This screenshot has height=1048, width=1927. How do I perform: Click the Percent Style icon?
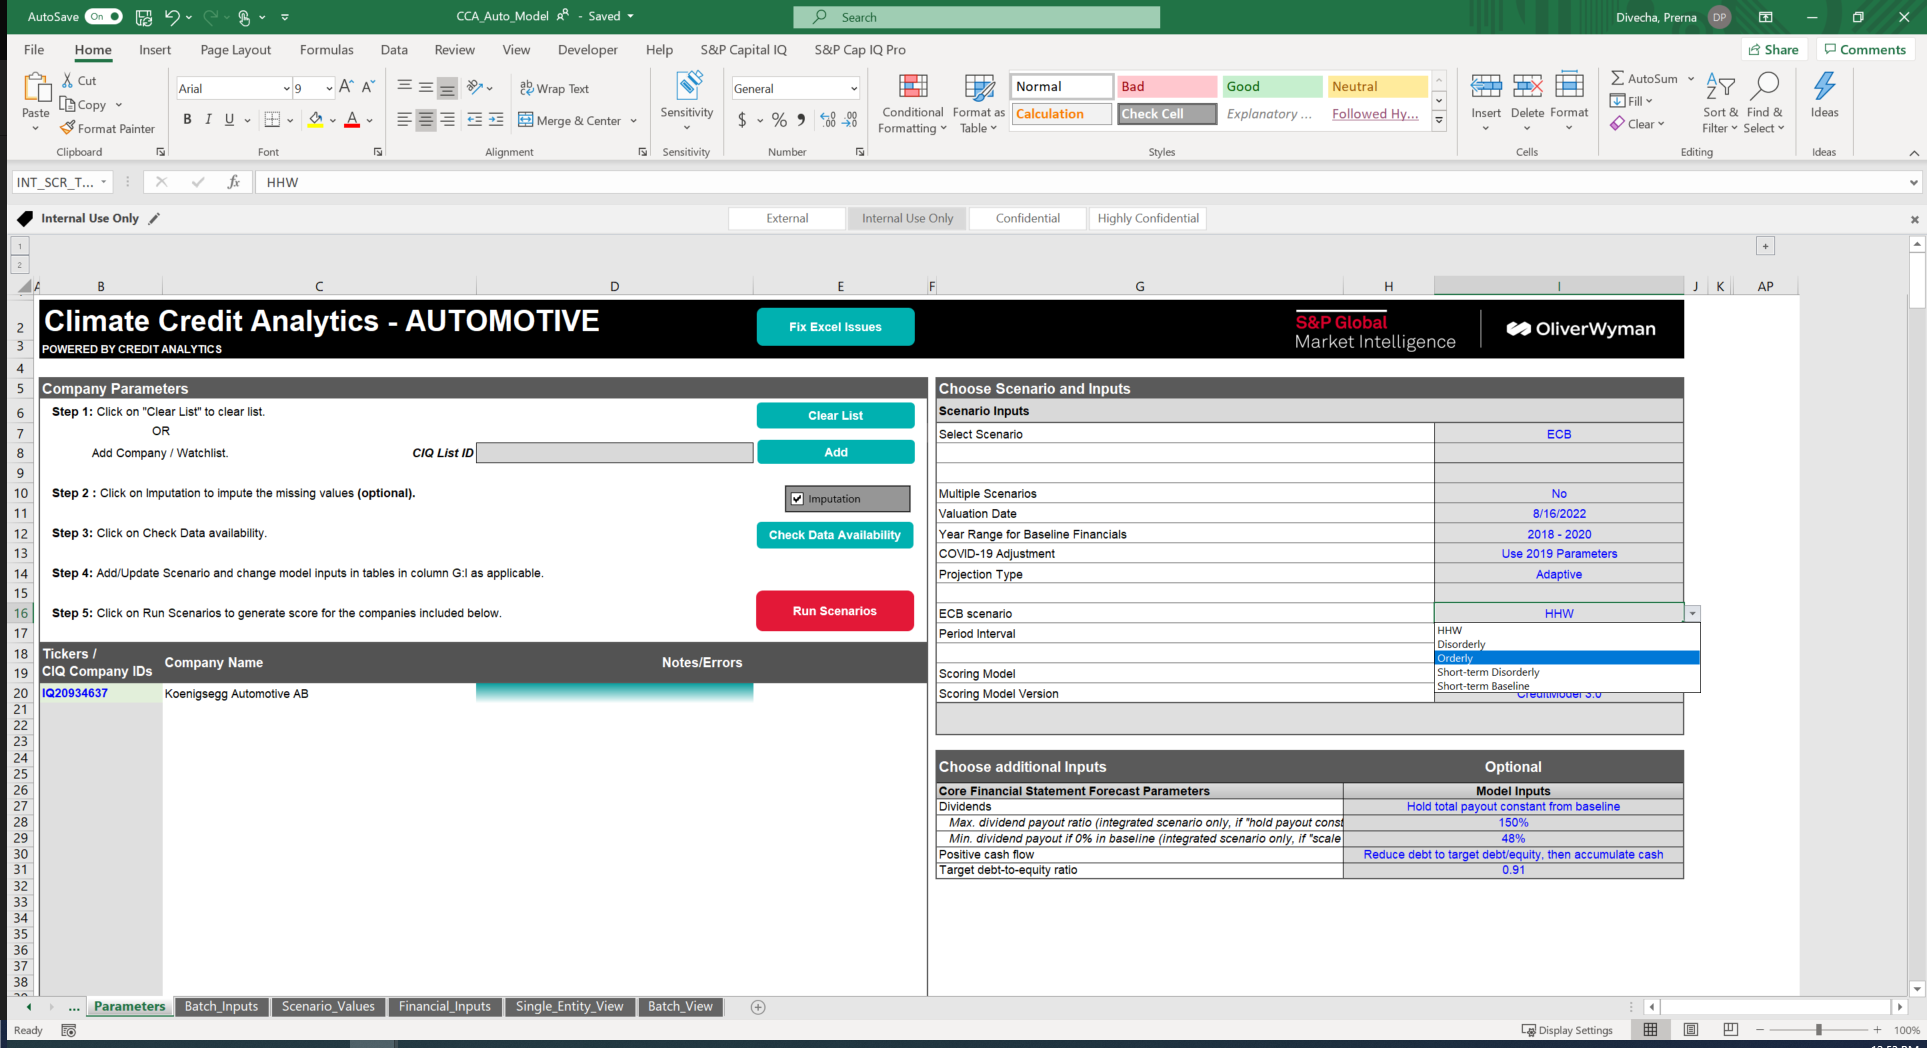click(x=779, y=120)
